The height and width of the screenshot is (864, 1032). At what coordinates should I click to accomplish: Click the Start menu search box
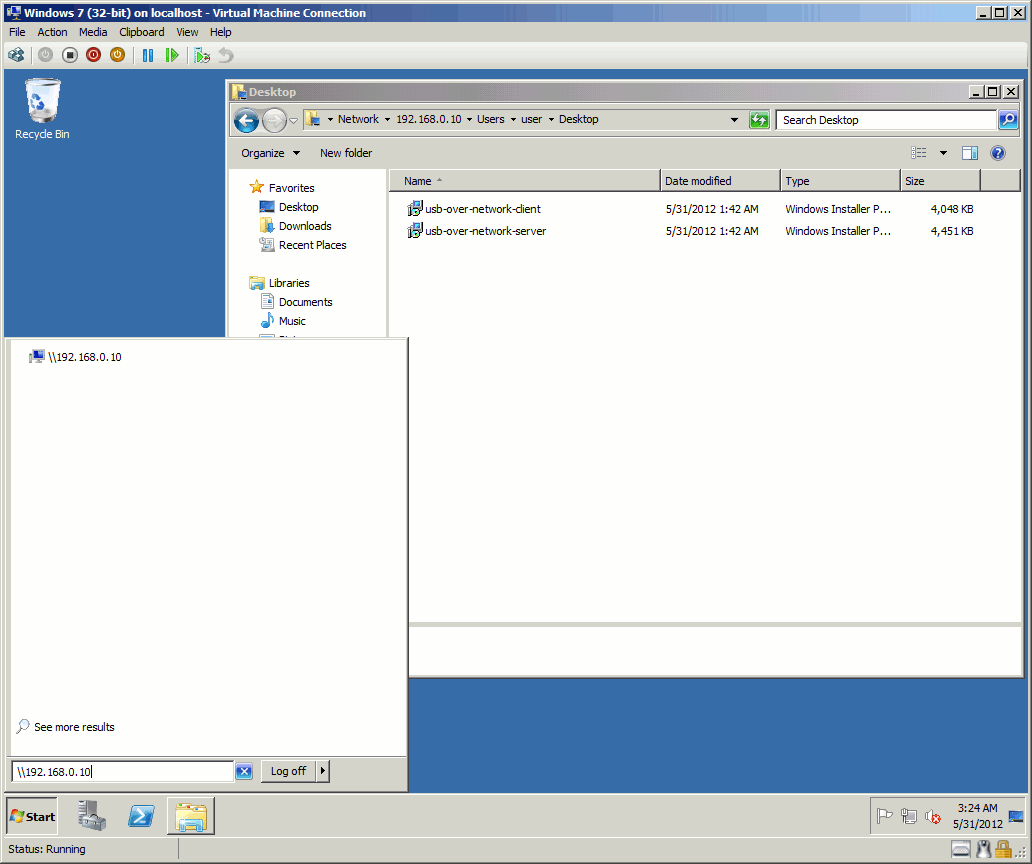122,771
